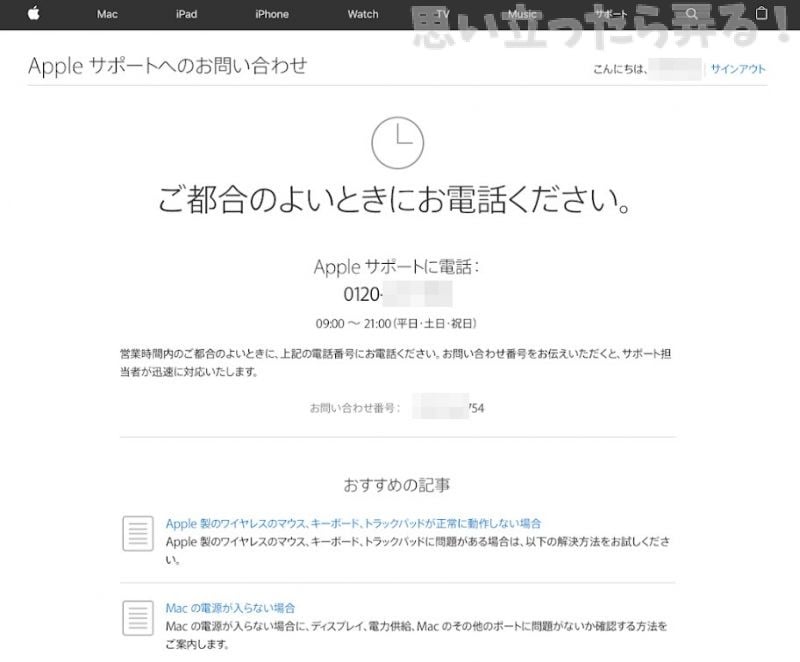Click the こんにちは greeting text
This screenshot has width=800, height=662.
pos(620,69)
